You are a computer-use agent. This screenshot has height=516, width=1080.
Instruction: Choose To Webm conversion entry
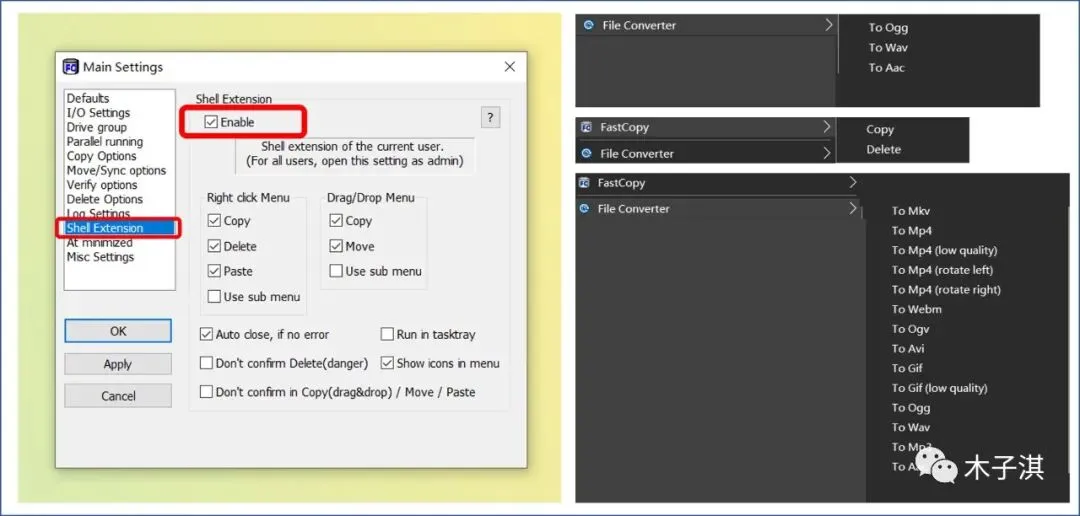[x=916, y=309]
